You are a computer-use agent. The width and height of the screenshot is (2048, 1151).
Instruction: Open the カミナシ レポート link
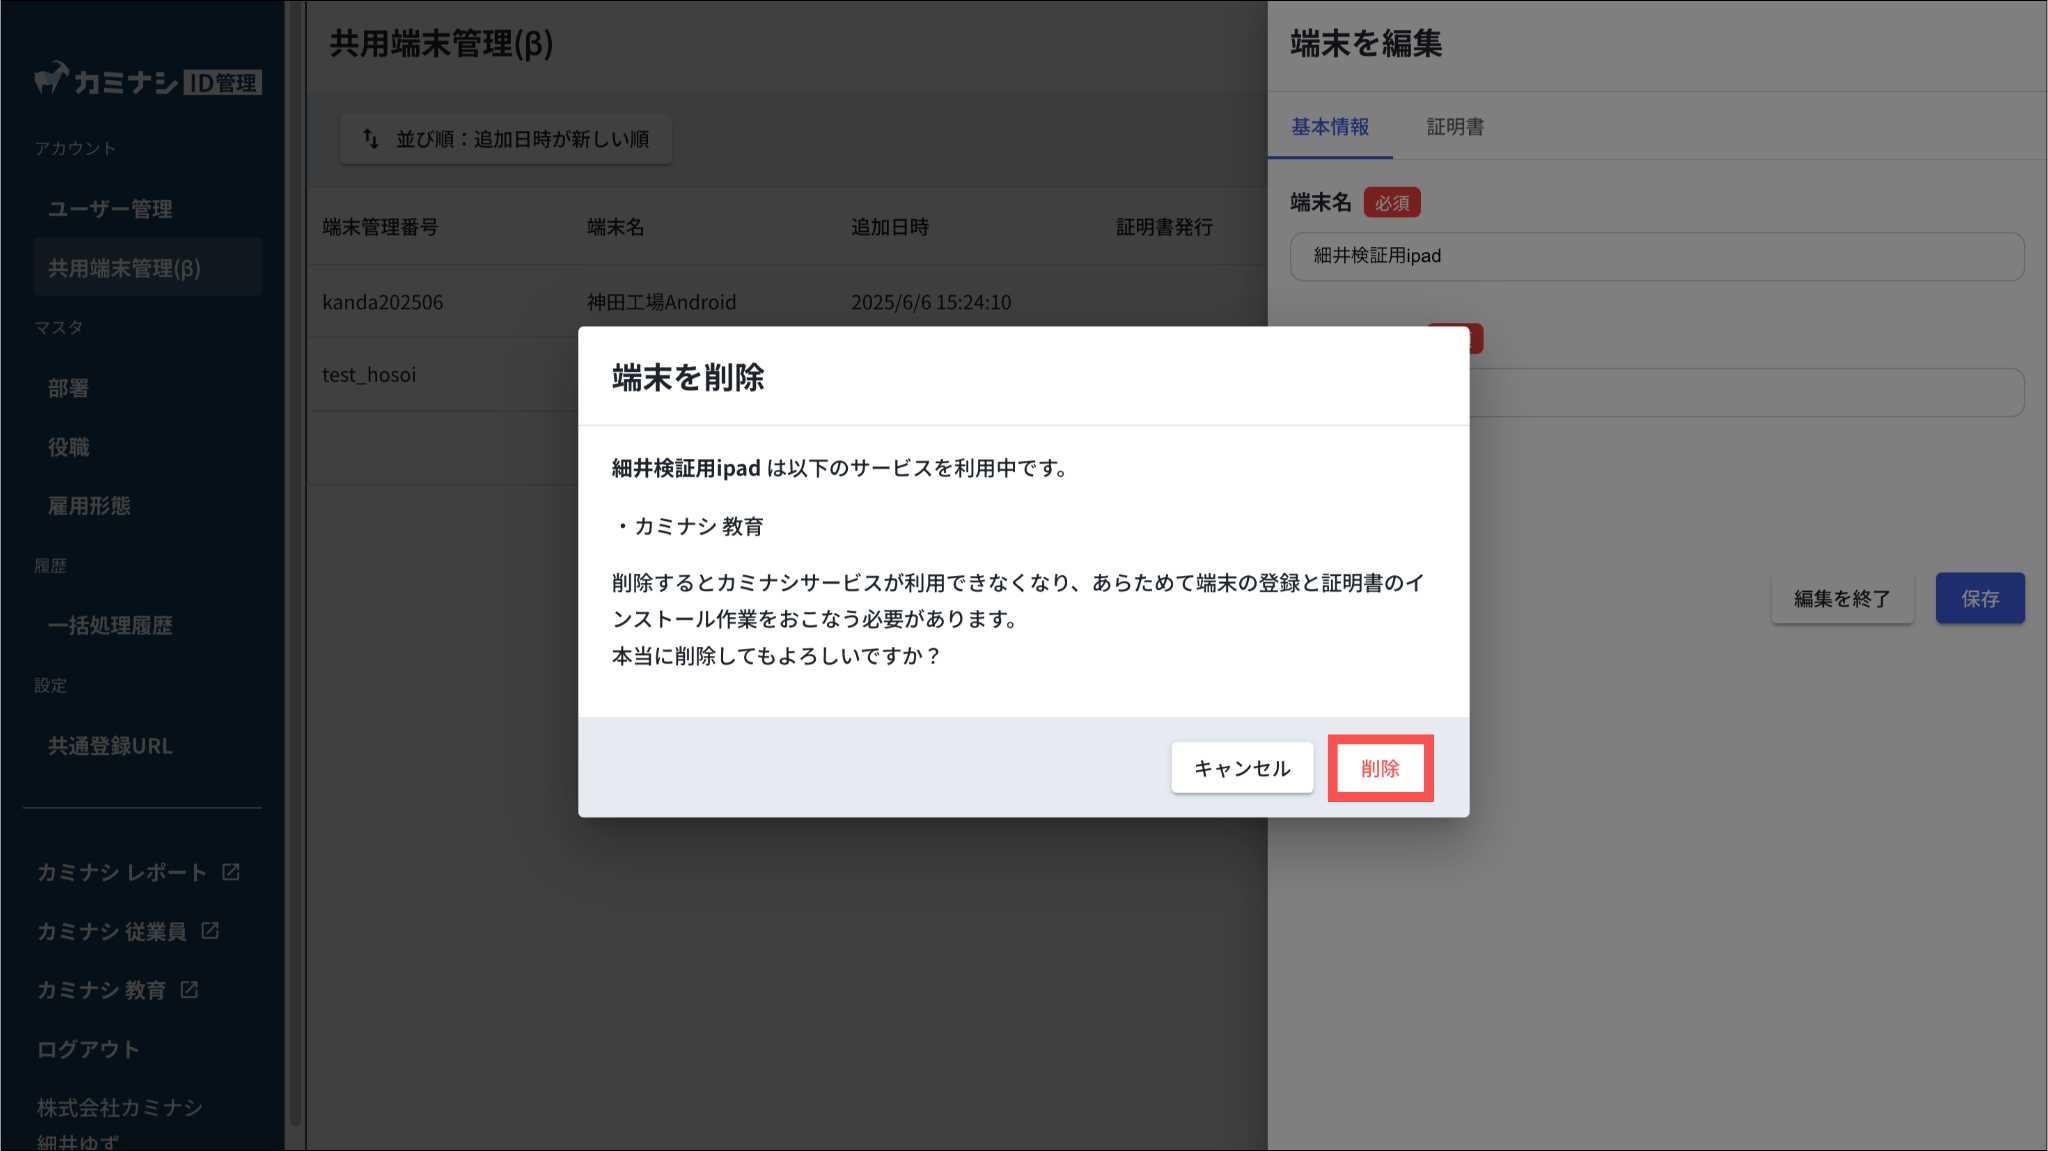coord(121,872)
